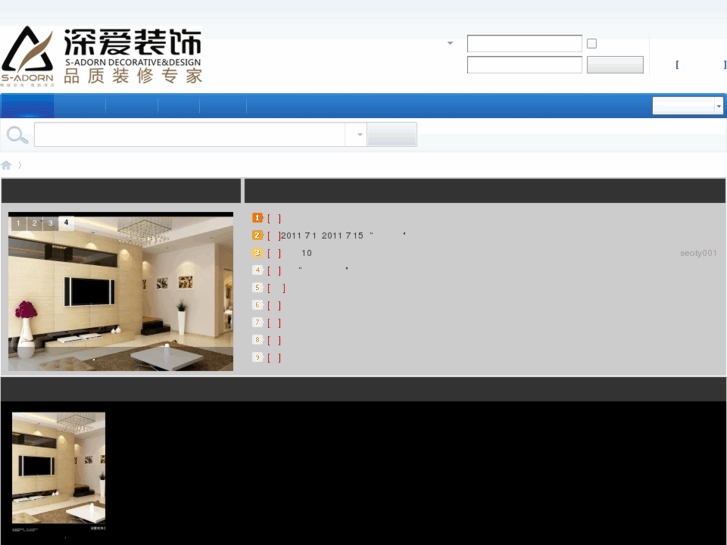Screen dimensions: 727x545
Task: Click the search button next to the search box
Action: click(x=392, y=135)
